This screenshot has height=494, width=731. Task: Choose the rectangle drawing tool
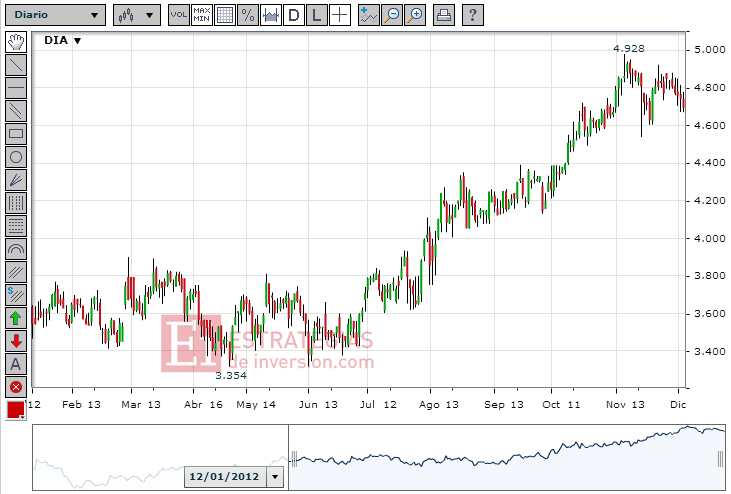click(16, 133)
